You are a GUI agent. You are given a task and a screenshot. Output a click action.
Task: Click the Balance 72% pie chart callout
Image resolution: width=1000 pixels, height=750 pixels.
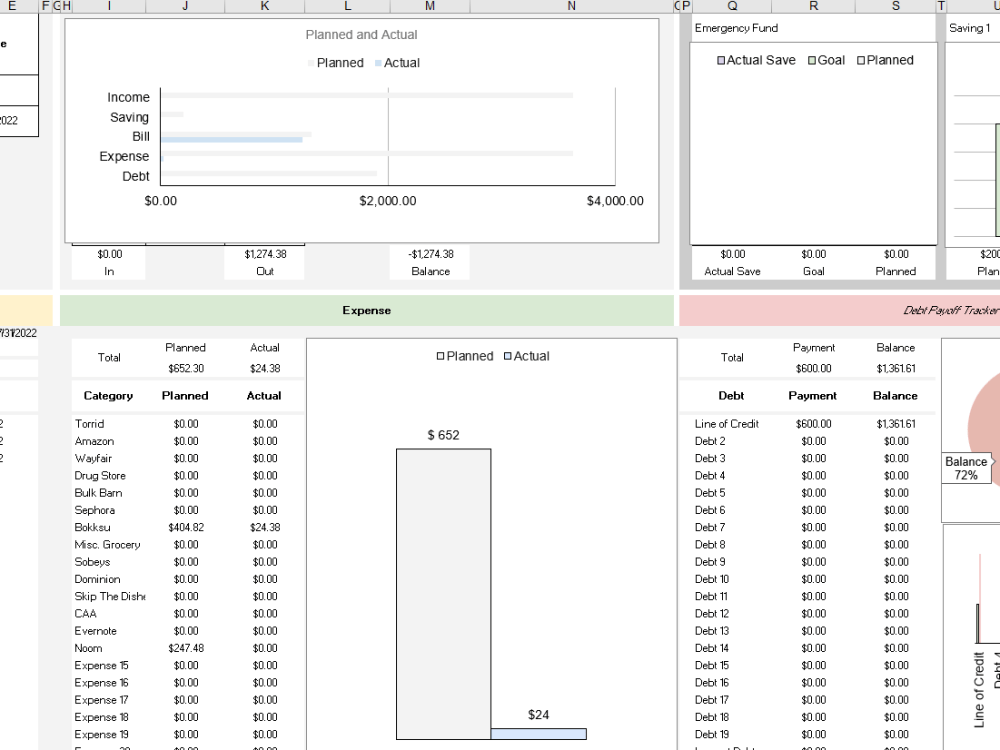click(x=965, y=468)
